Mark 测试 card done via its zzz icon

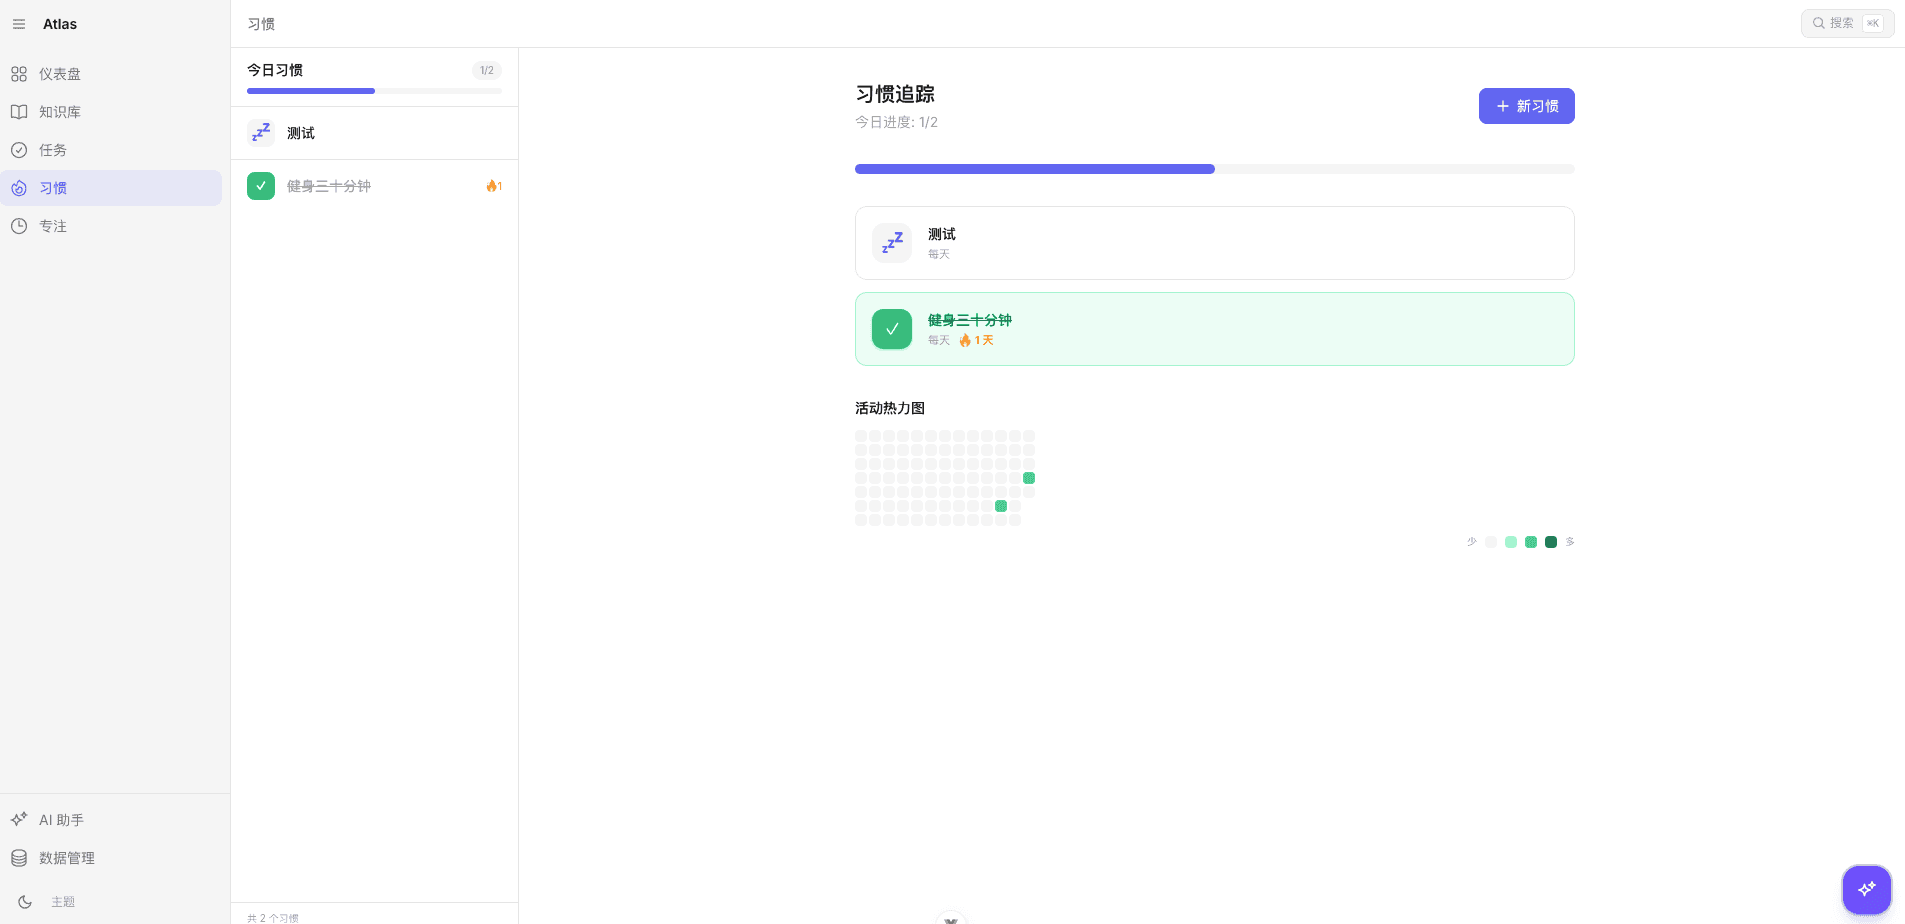[x=892, y=243]
